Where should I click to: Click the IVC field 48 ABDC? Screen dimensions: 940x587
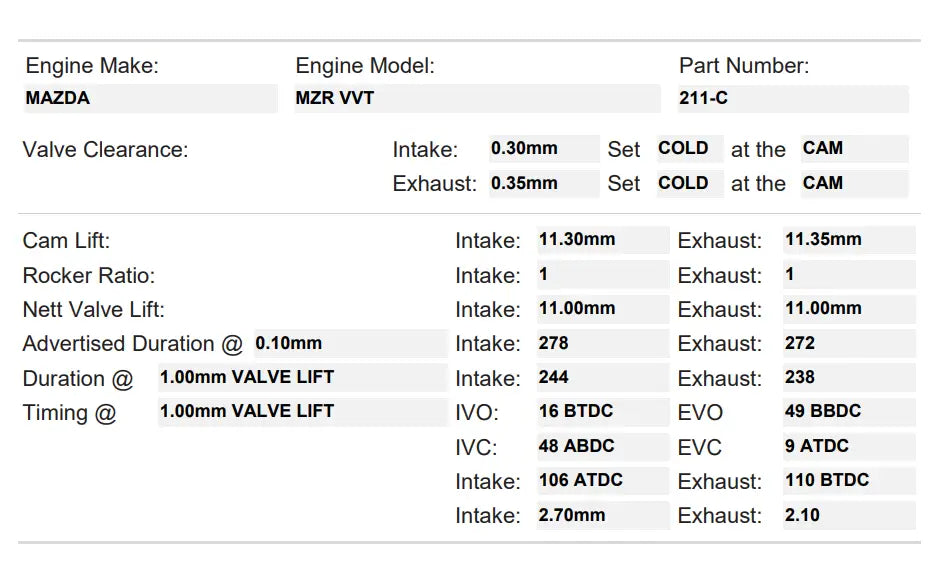pyautogui.click(x=602, y=447)
